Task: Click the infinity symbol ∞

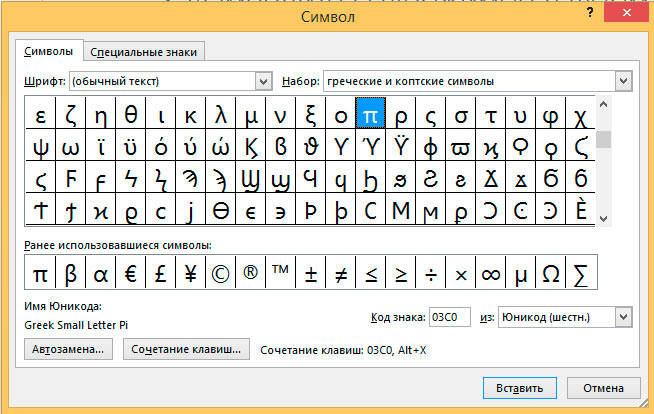Action: click(491, 273)
